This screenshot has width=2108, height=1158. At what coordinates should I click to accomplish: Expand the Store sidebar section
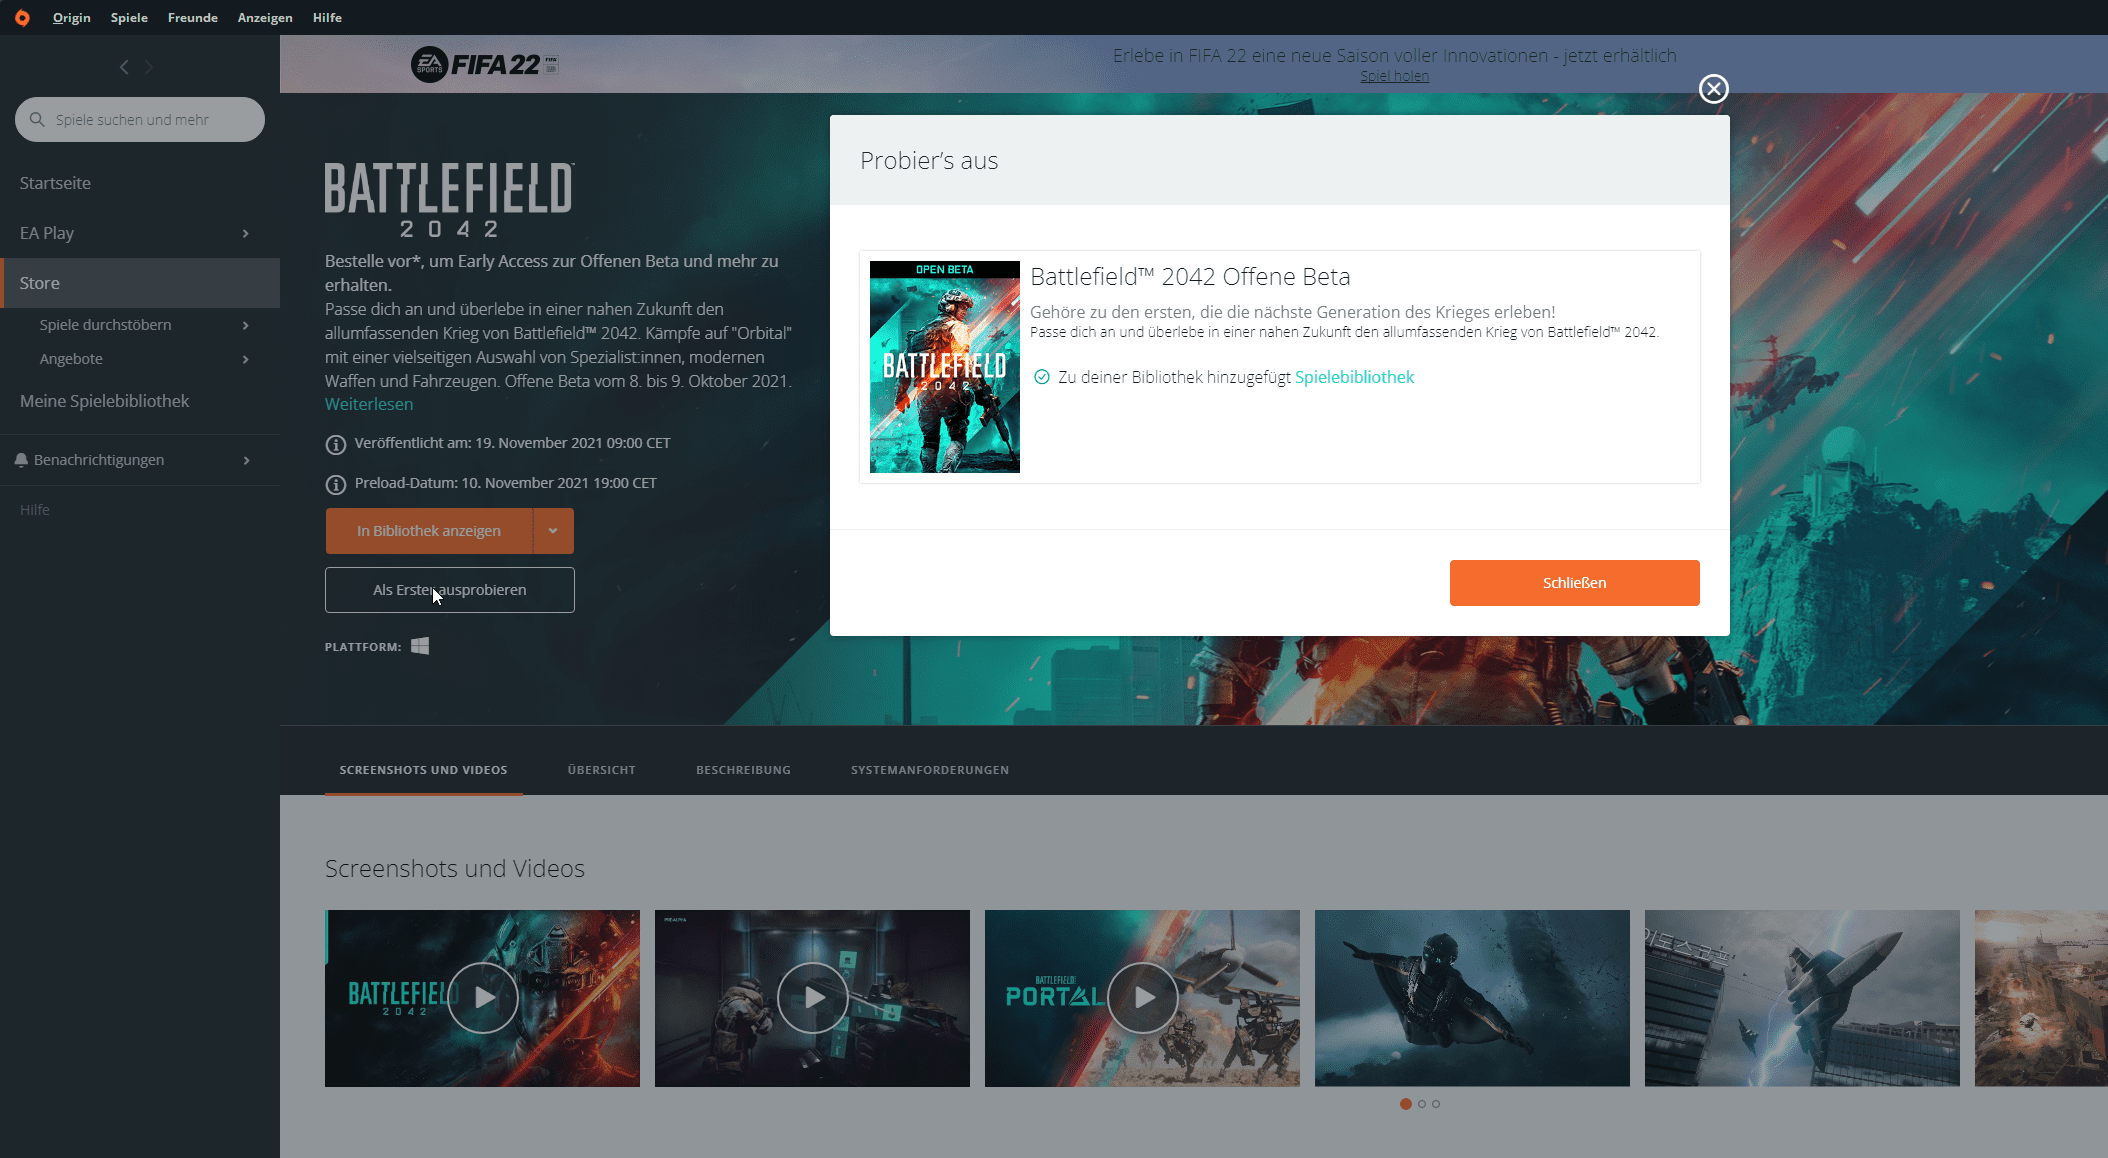tap(138, 282)
